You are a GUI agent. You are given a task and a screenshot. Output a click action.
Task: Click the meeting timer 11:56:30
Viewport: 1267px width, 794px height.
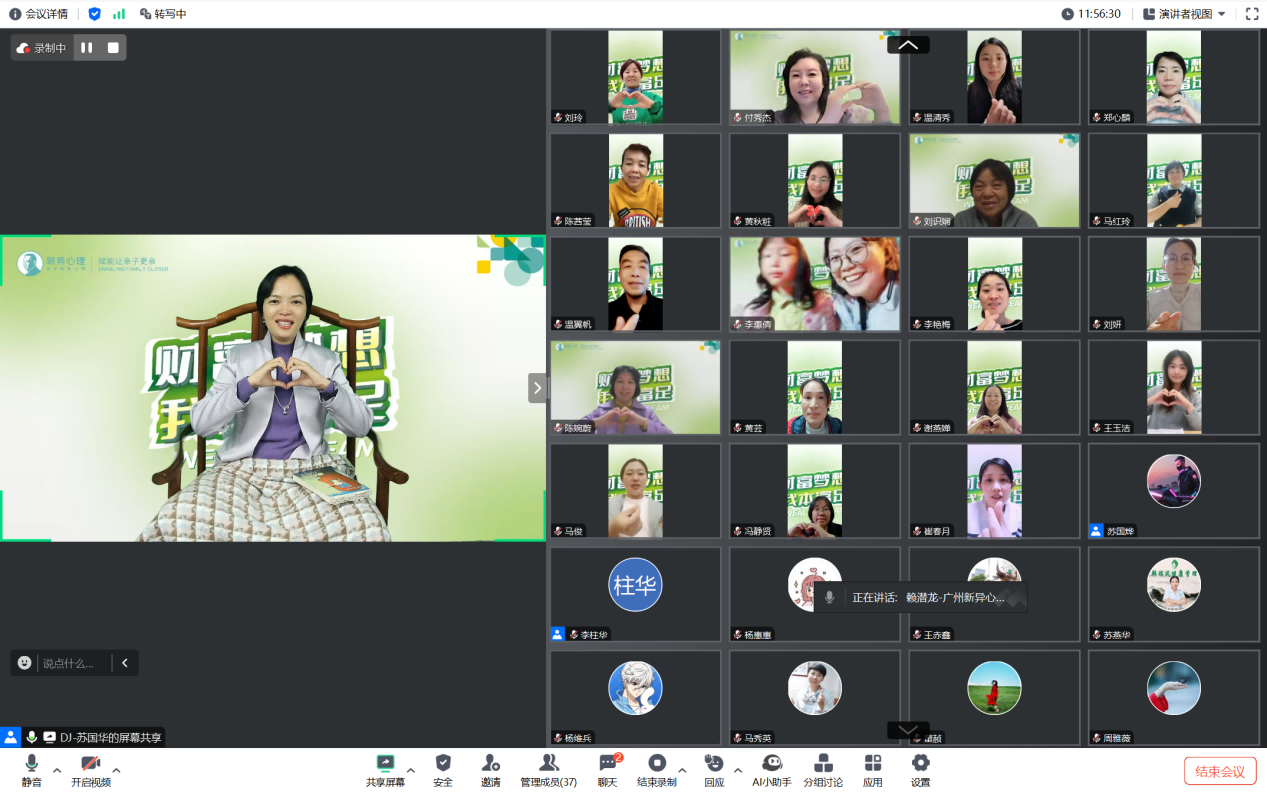click(x=1099, y=14)
